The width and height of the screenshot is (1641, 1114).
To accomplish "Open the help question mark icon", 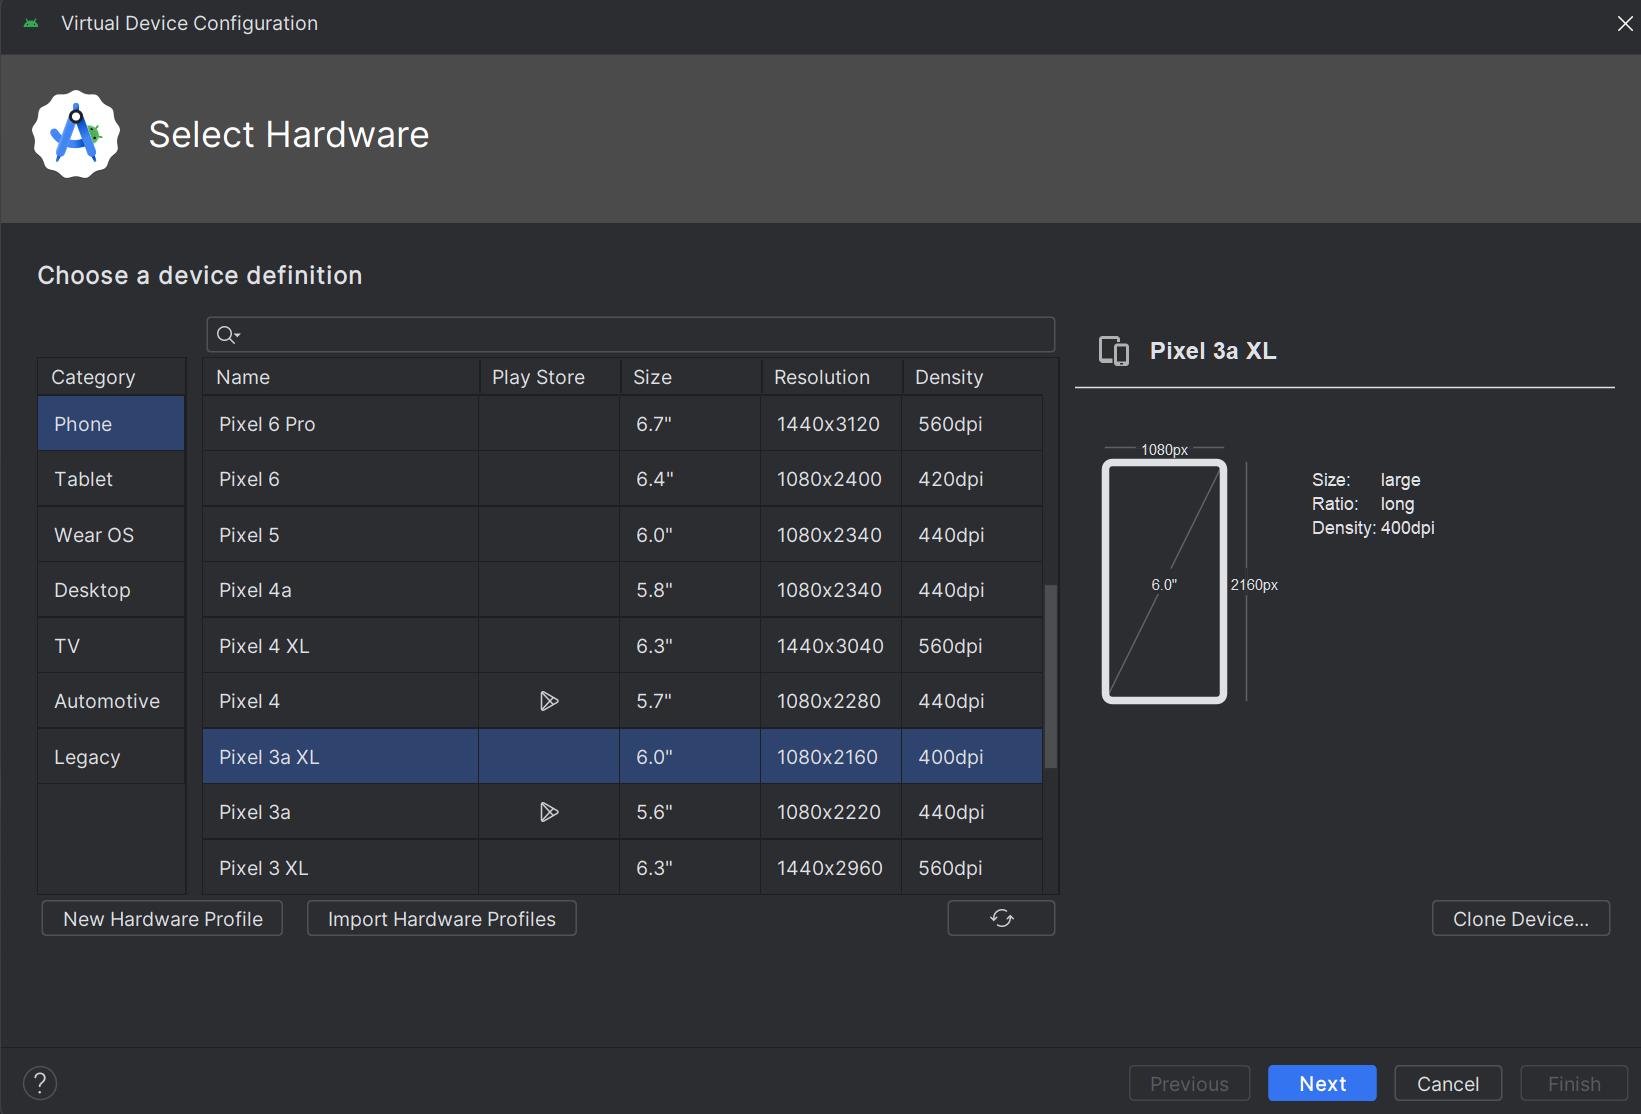I will (40, 1083).
